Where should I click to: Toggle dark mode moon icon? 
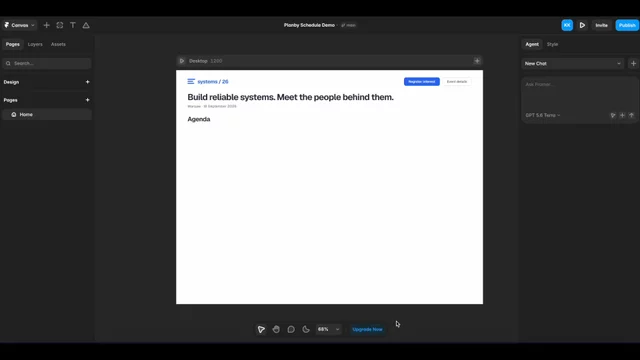306,329
